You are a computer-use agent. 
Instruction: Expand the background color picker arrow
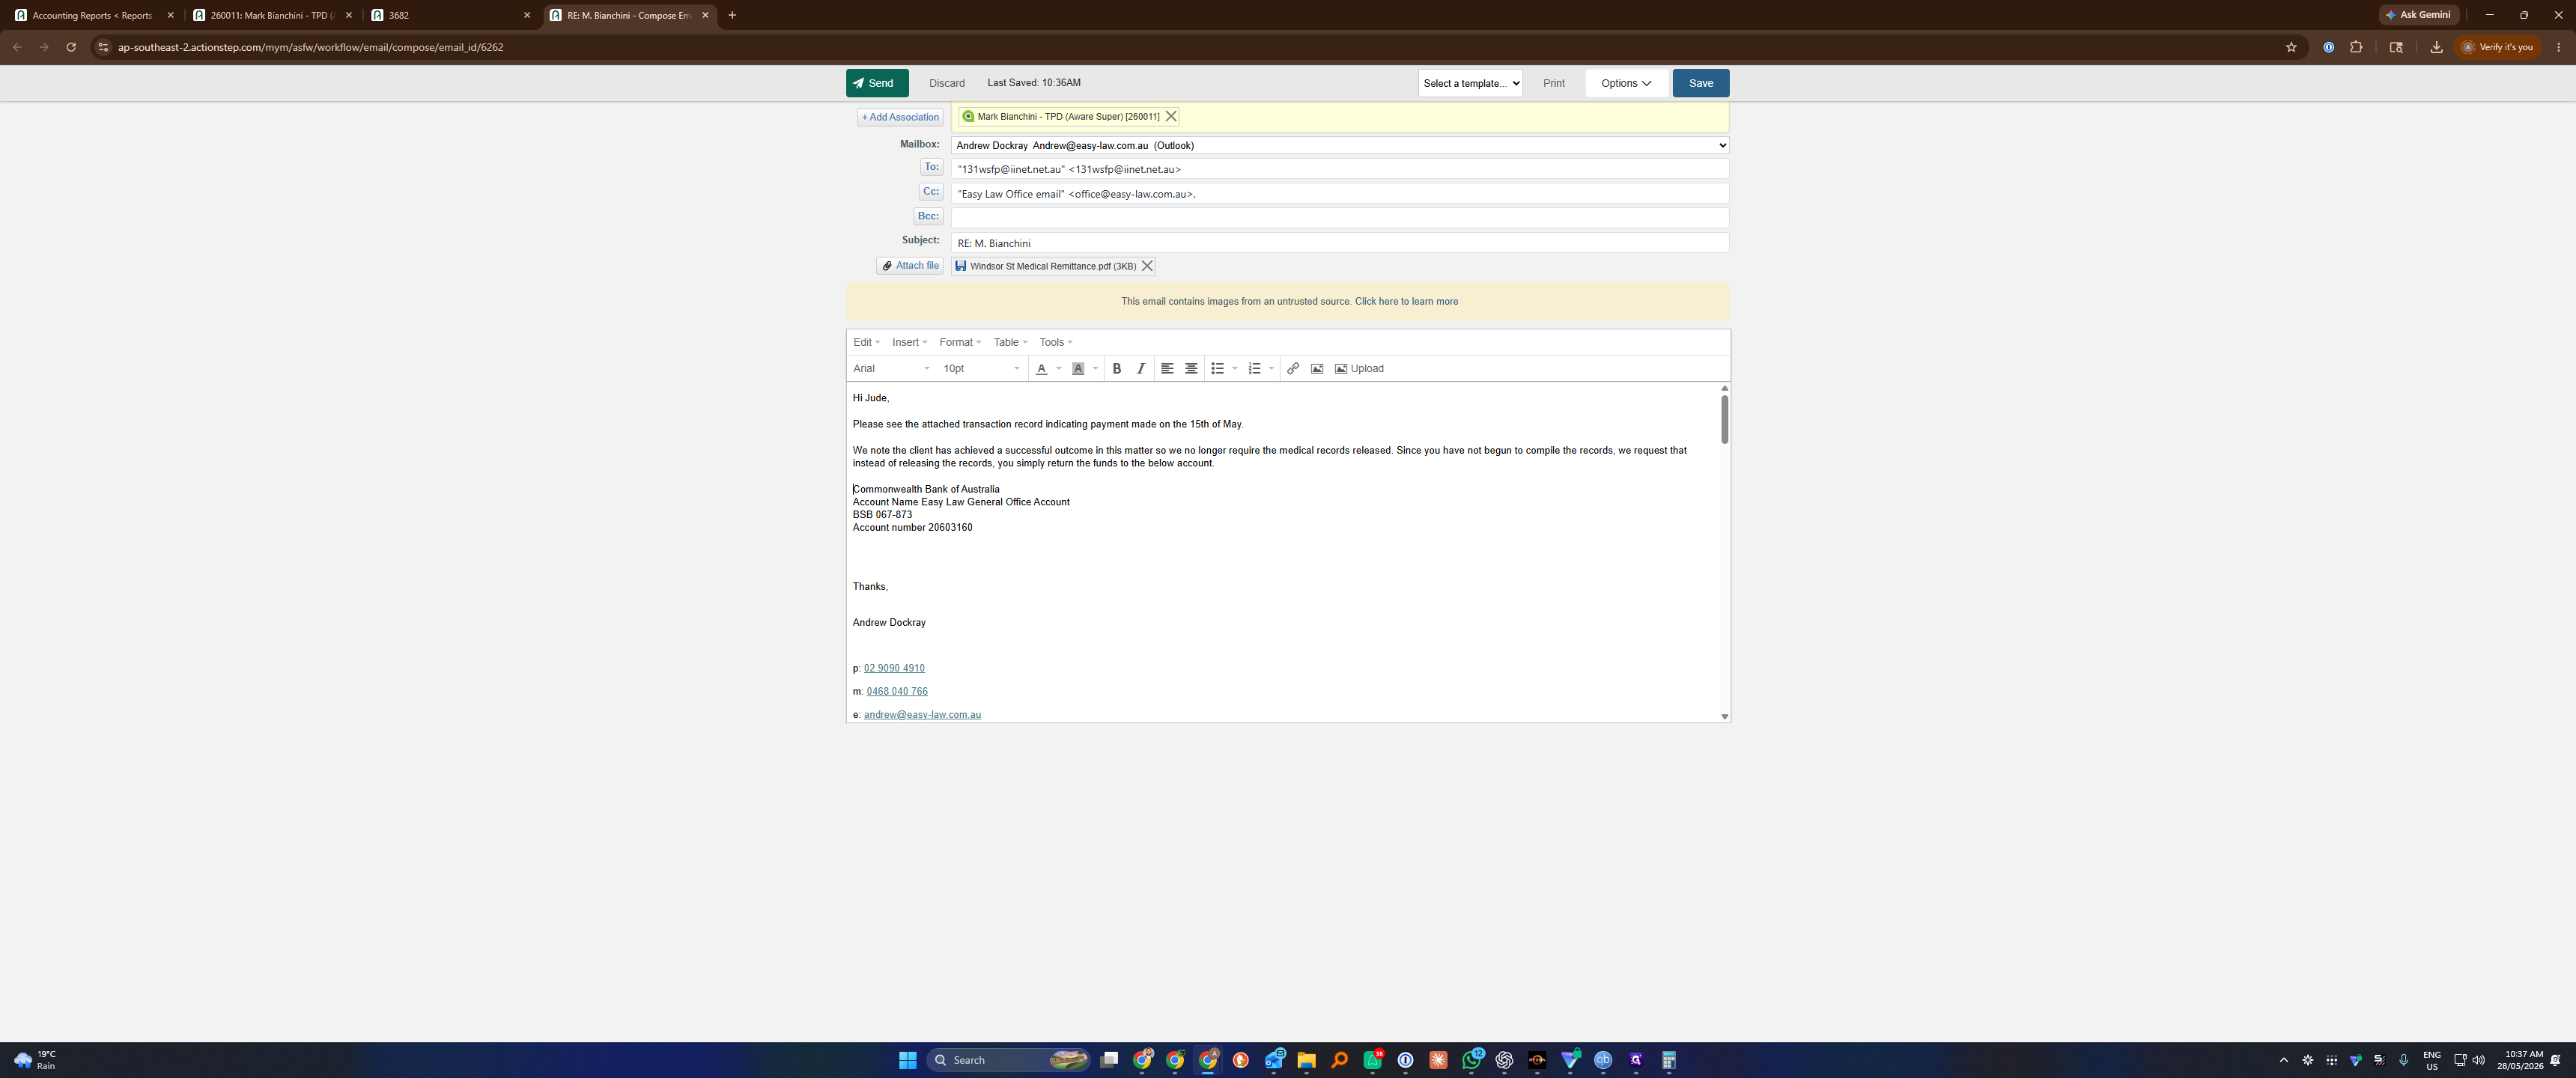pos(1095,369)
